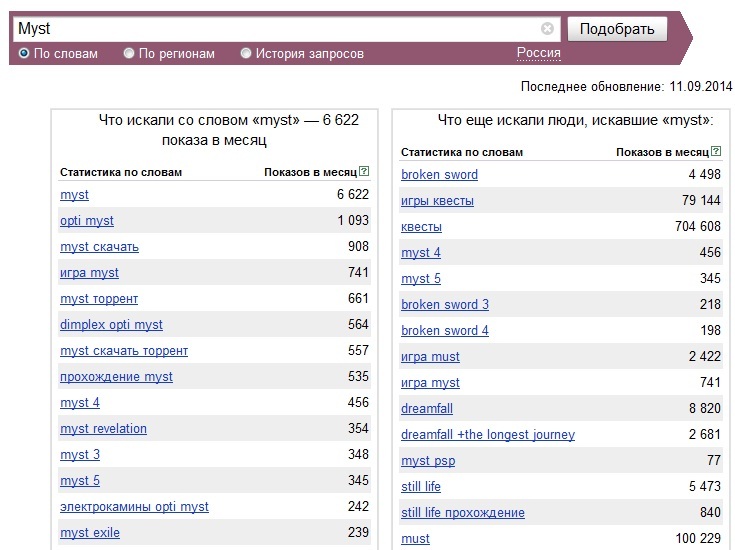The height and width of the screenshot is (550, 735).
Task: Focus the search input containing 'Myst'
Action: [285, 29]
